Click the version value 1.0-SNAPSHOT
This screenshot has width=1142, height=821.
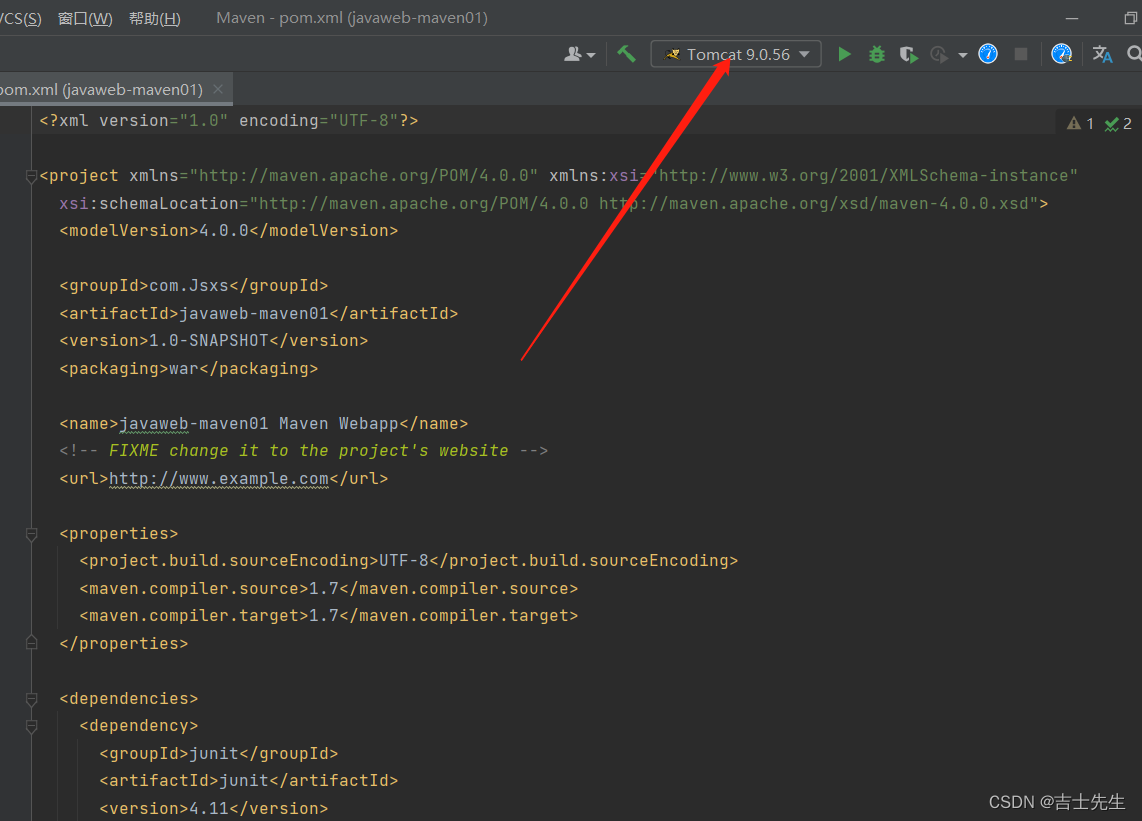click(x=209, y=340)
